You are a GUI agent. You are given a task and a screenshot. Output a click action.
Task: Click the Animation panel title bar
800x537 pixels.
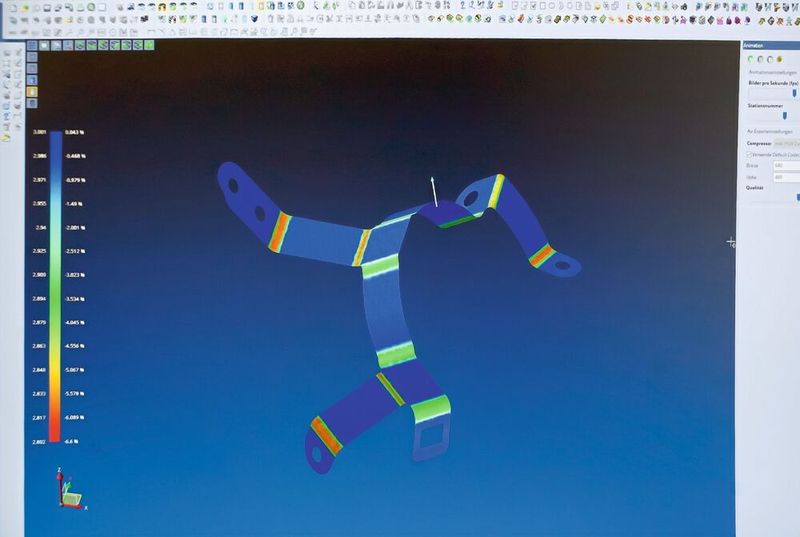(x=771, y=45)
